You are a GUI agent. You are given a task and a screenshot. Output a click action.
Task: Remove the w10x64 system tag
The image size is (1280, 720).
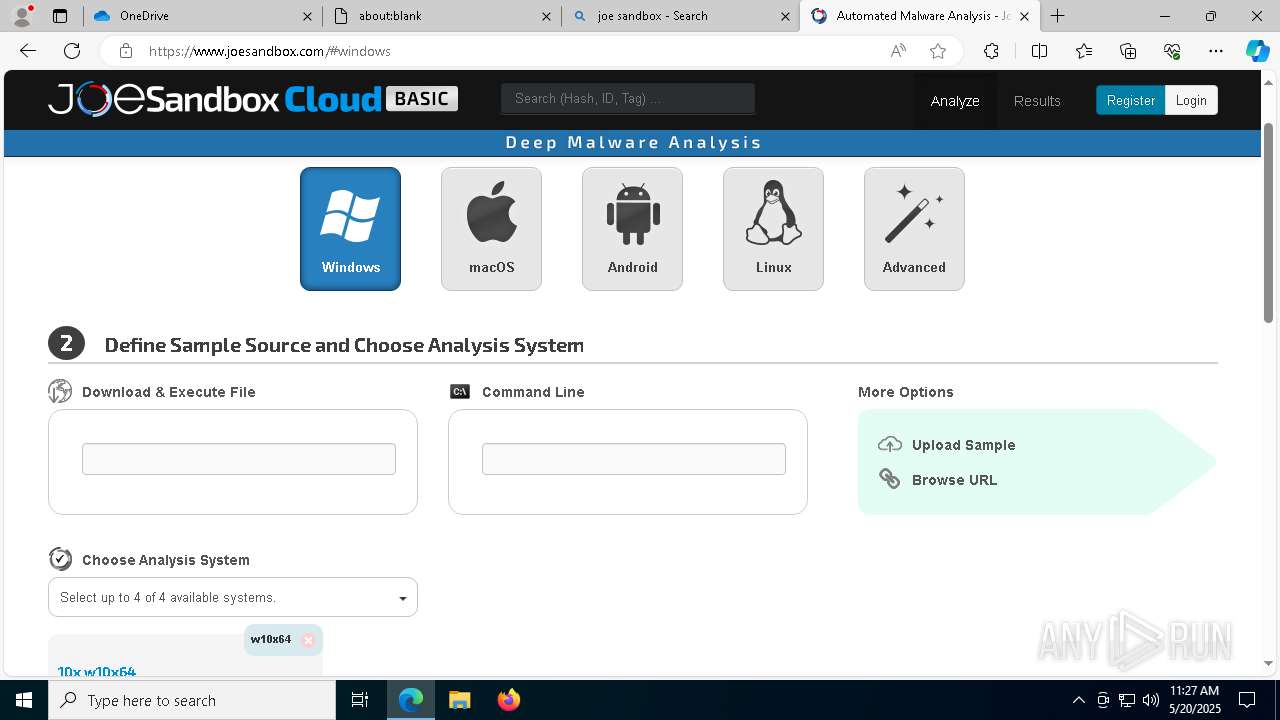(308, 640)
